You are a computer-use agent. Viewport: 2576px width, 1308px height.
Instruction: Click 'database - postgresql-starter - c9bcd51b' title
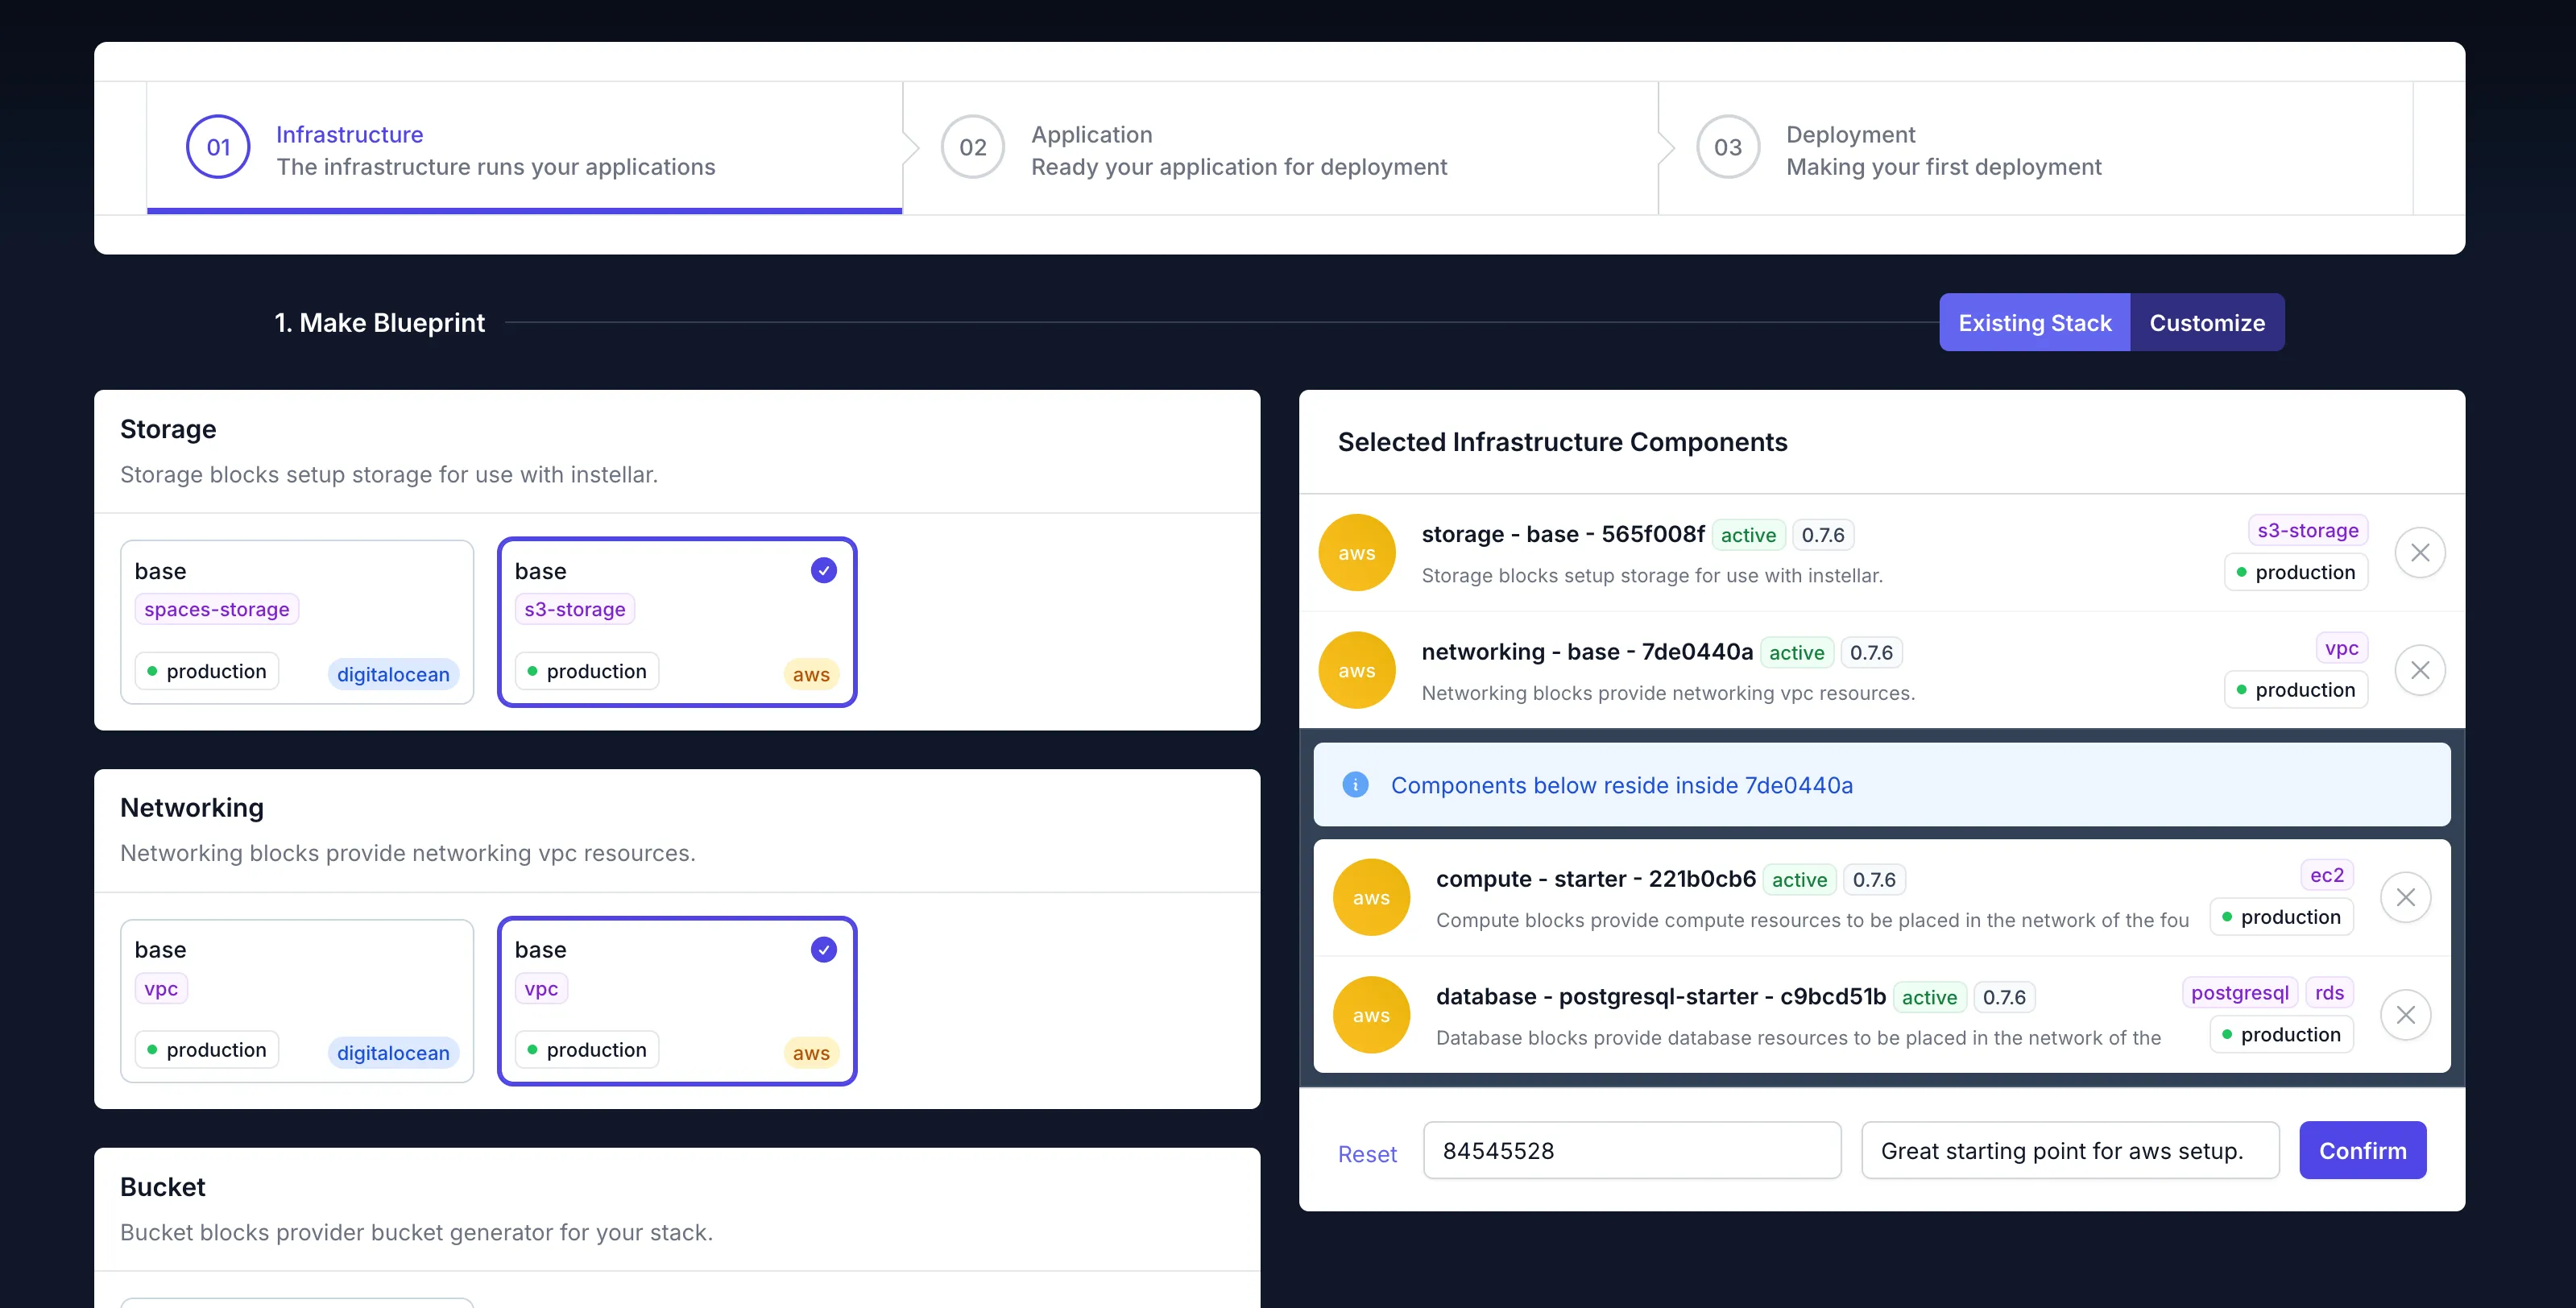(1661, 997)
